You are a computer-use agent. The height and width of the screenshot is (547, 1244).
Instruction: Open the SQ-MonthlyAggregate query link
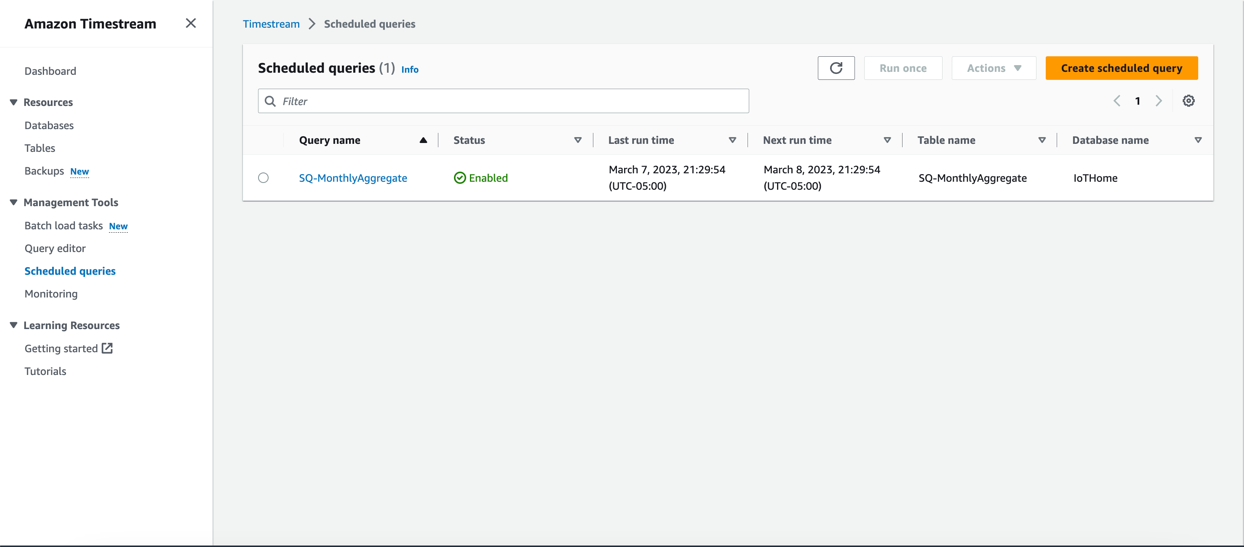(x=353, y=178)
